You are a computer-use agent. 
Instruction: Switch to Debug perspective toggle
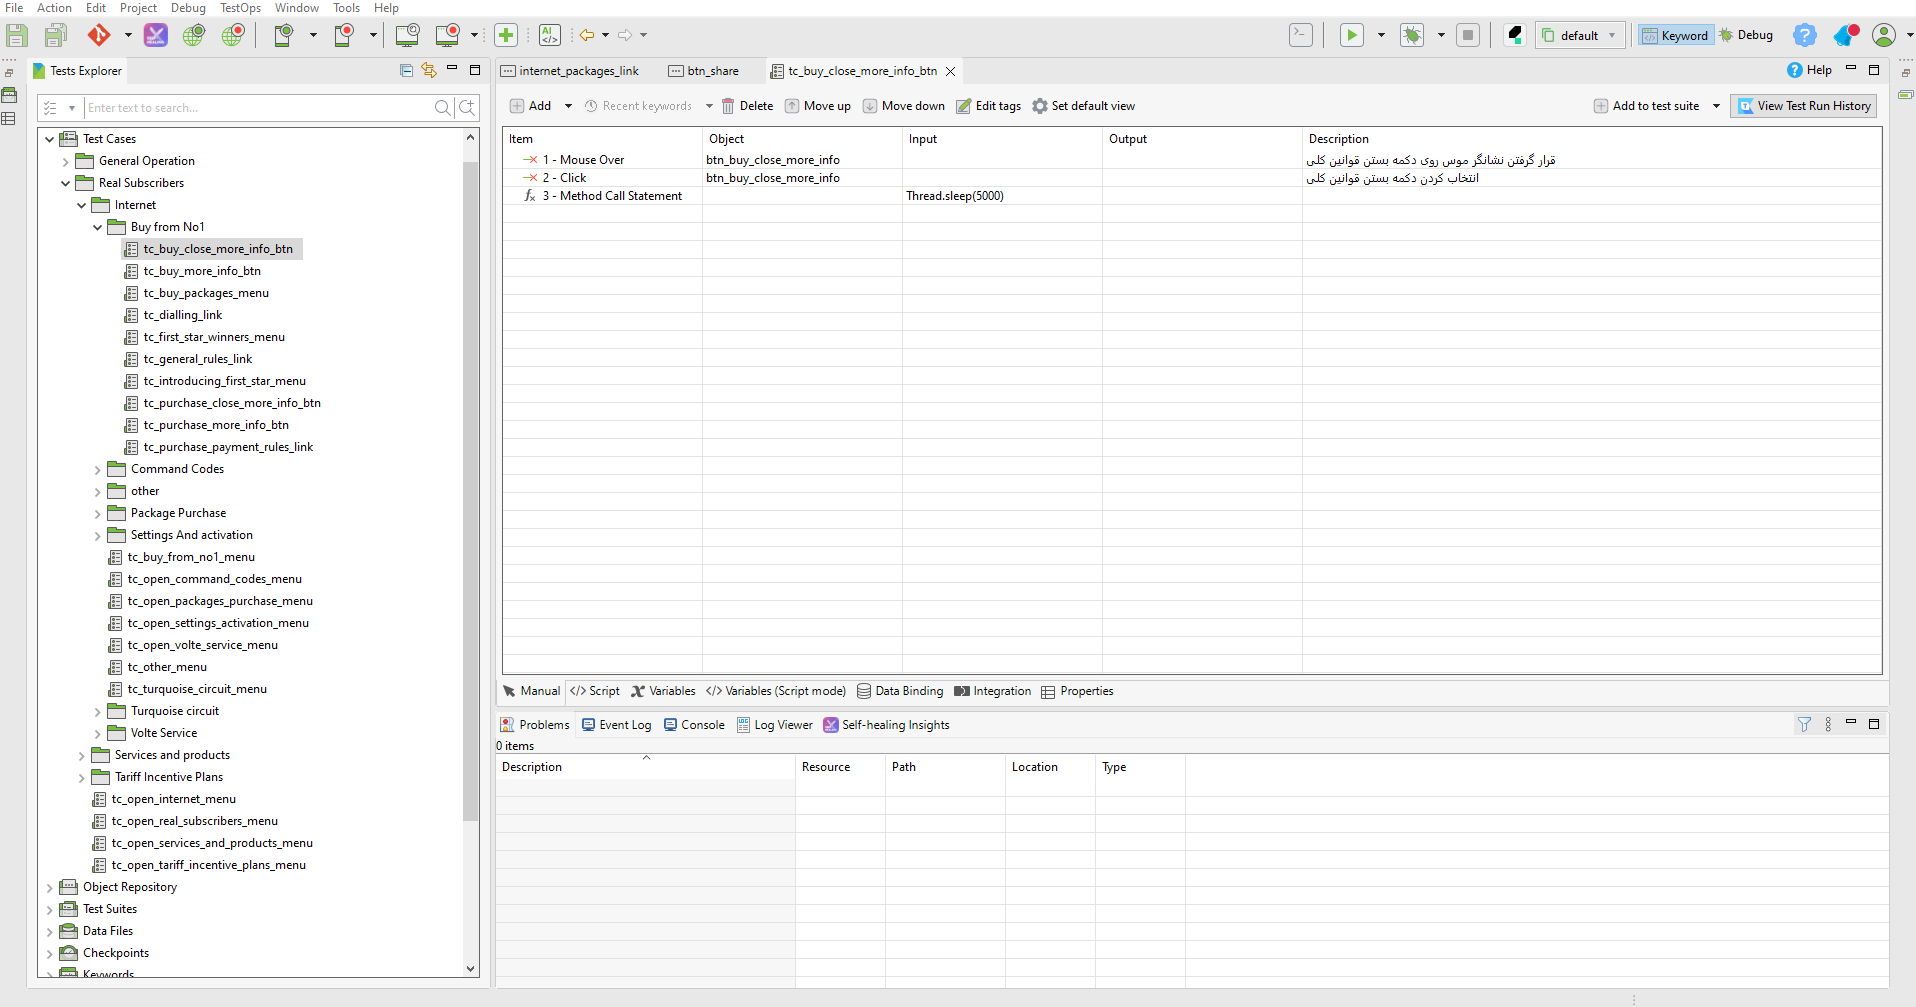click(1746, 36)
